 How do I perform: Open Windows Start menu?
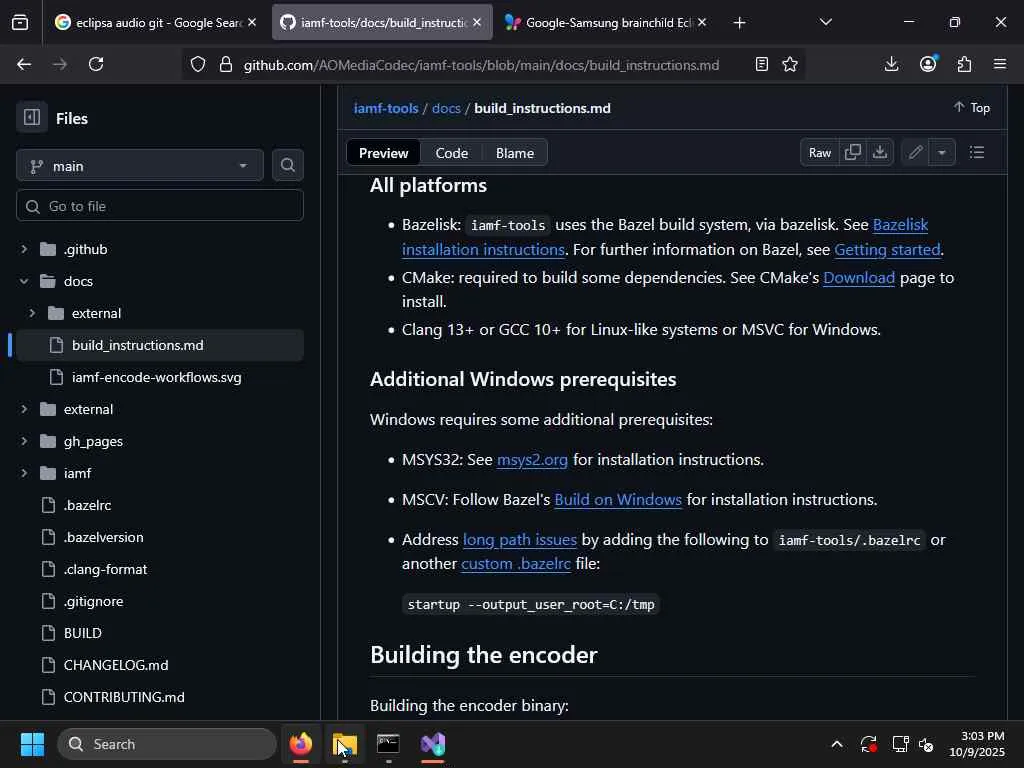point(32,744)
